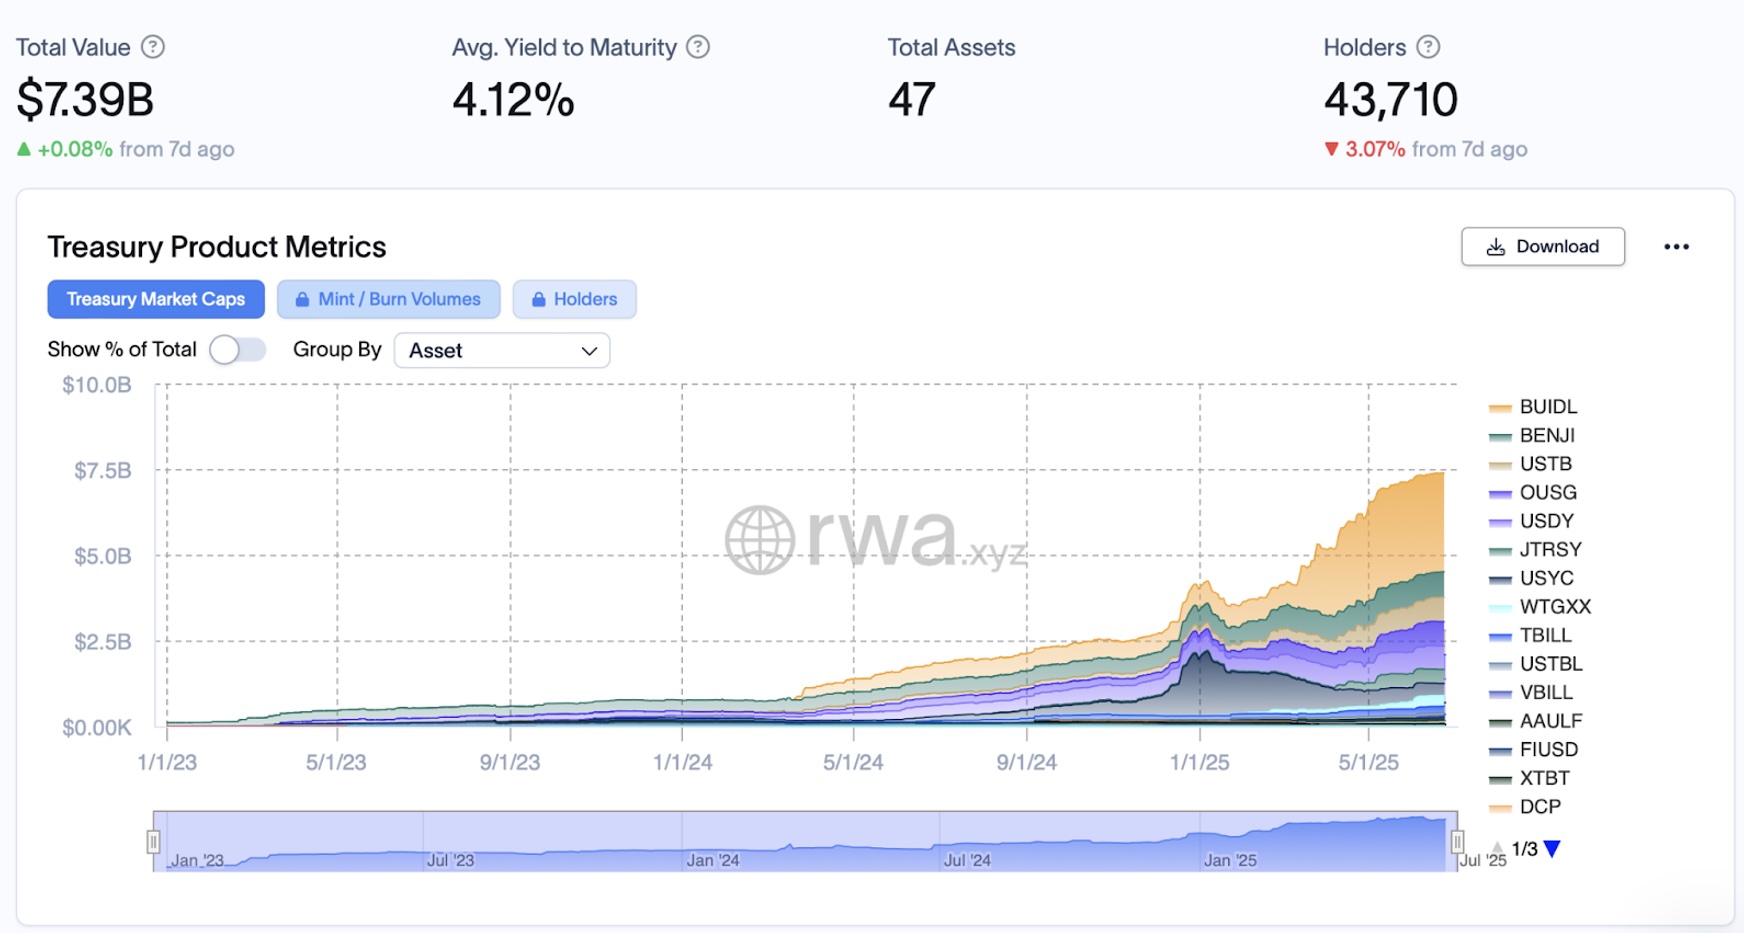The height and width of the screenshot is (933, 1744).
Task: Click the left range selector handle
Action: 153,841
